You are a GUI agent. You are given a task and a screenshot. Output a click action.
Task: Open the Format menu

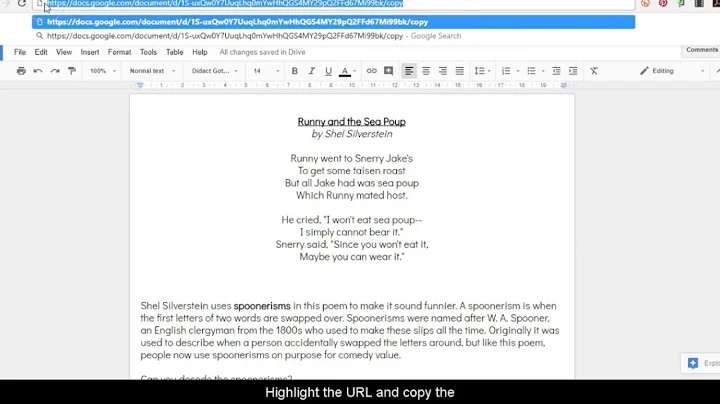point(119,52)
